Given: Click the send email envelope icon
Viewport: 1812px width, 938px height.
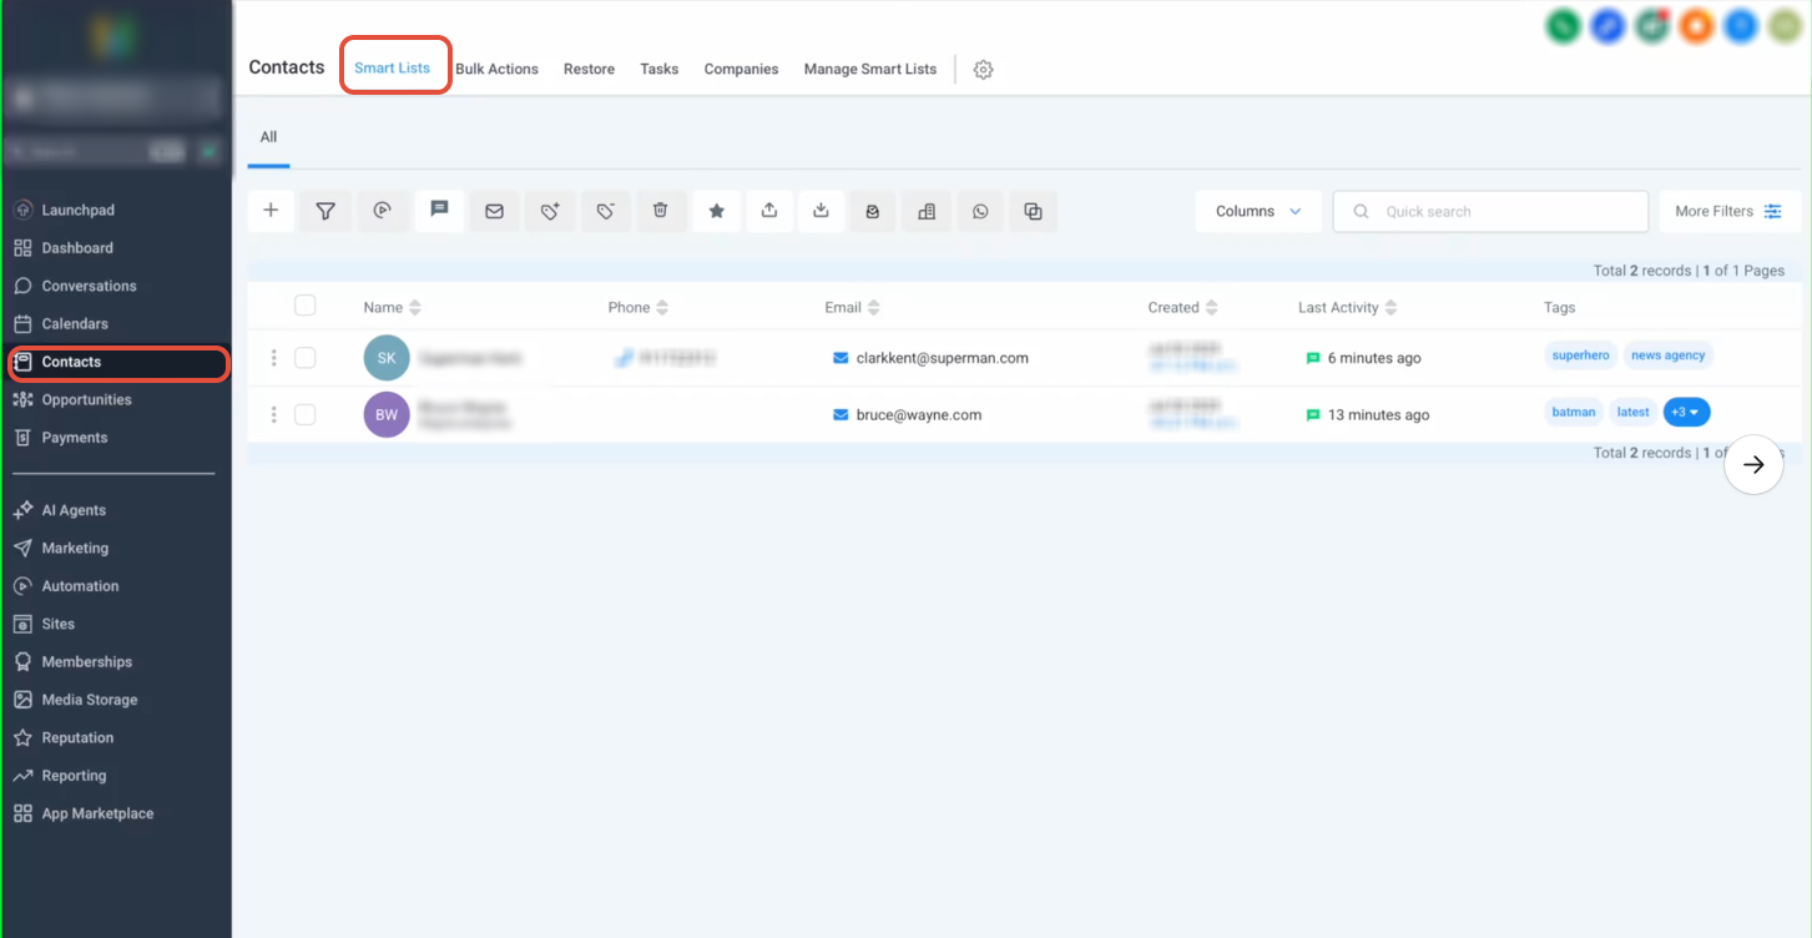Looking at the screenshot, I should (494, 211).
